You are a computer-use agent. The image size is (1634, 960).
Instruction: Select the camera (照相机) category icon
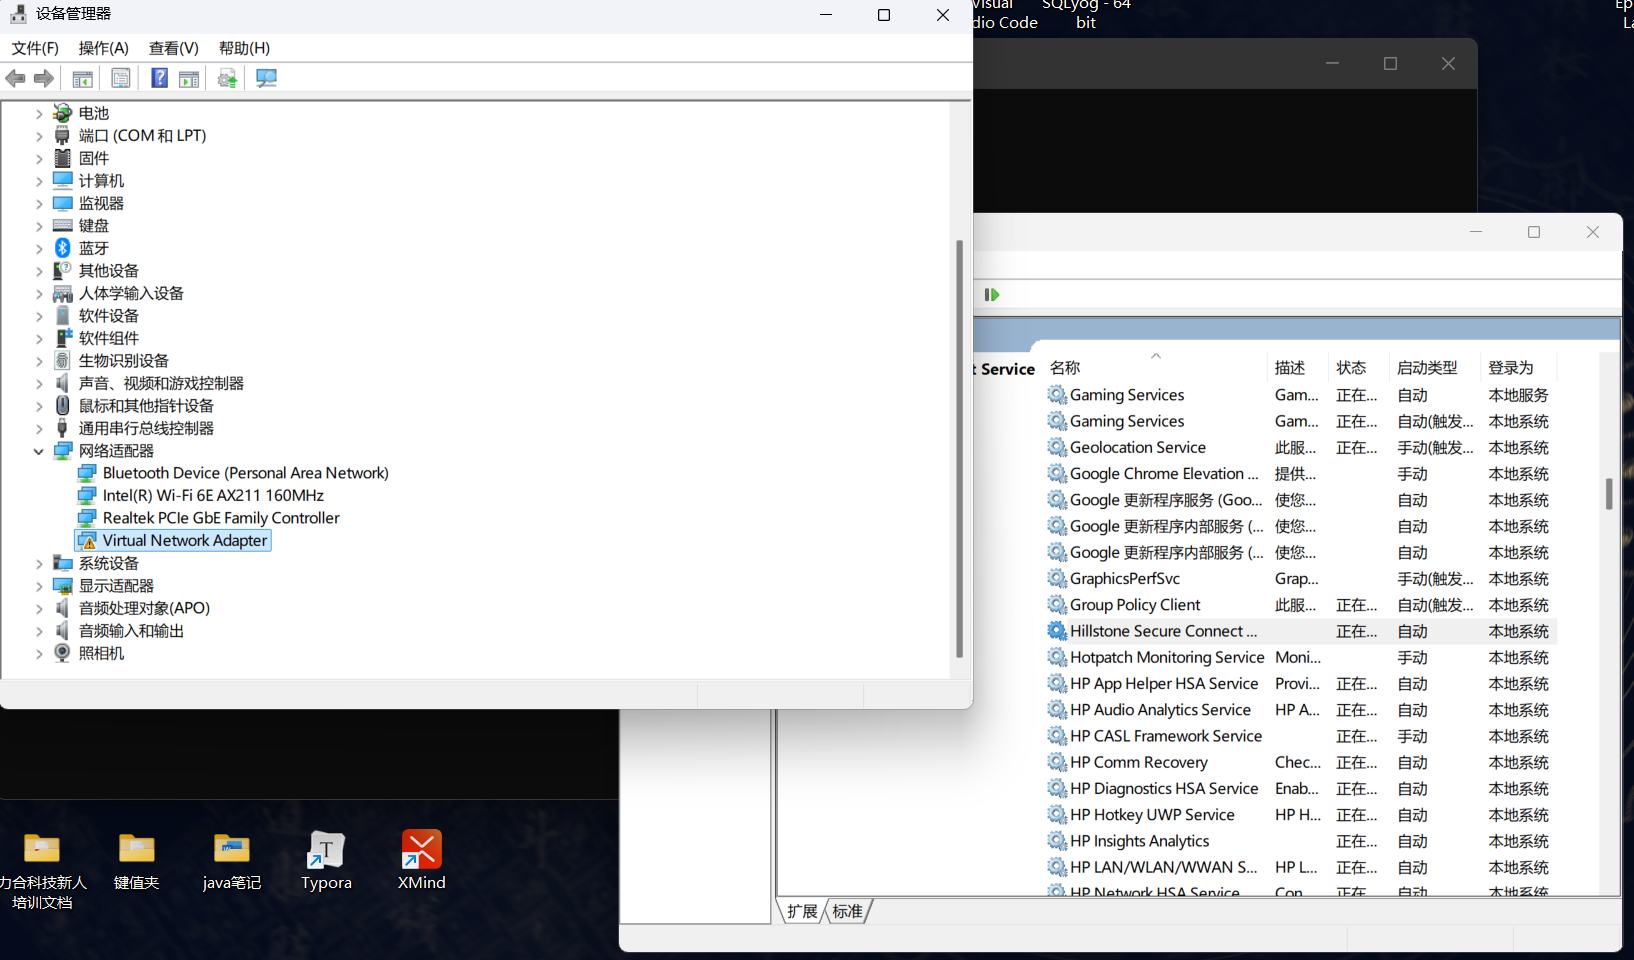click(62, 653)
